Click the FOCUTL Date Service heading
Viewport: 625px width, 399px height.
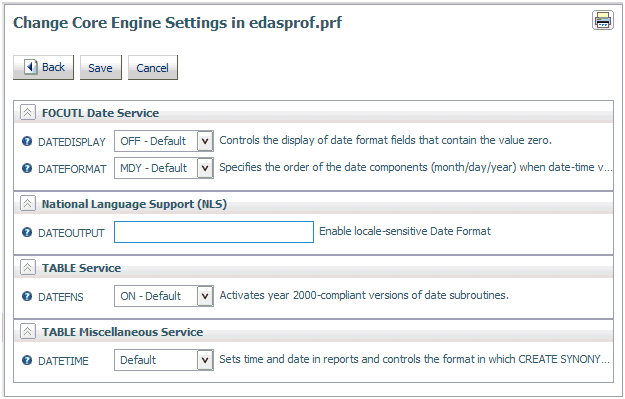100,113
